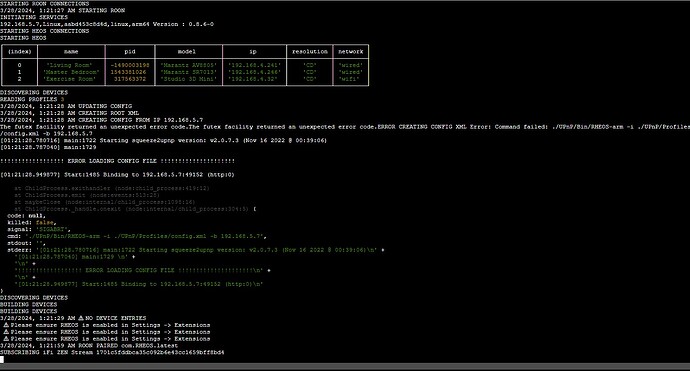Click the signal 'SIGABRT' value

click(51, 229)
